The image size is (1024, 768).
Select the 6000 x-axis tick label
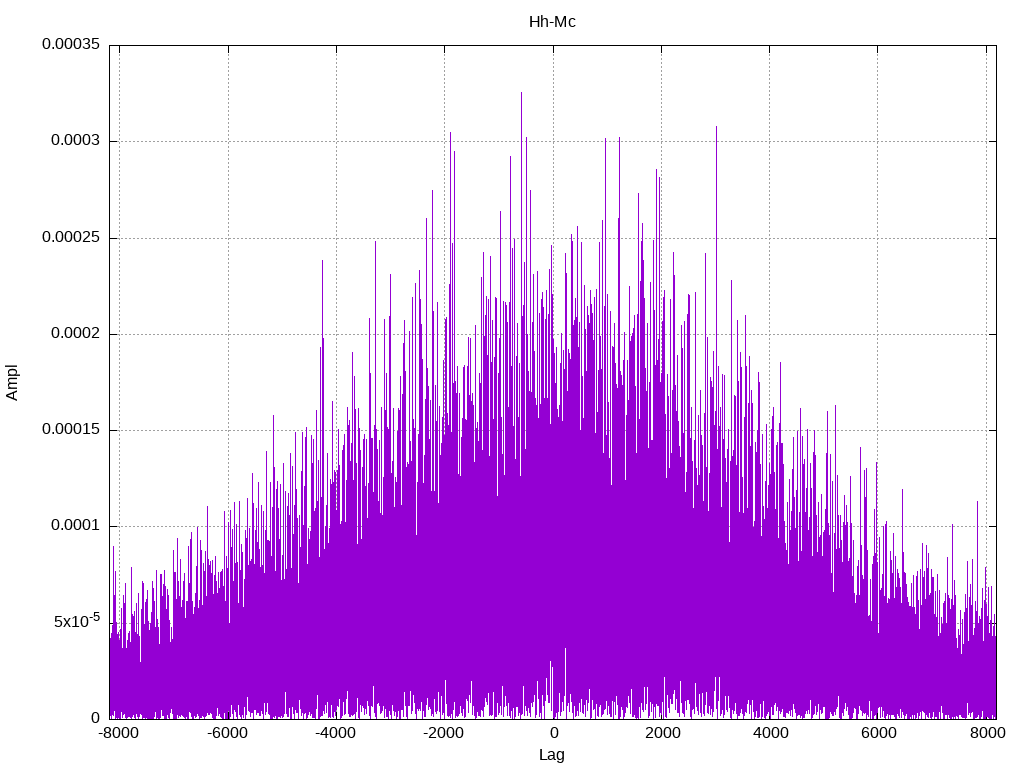[x=878, y=733]
